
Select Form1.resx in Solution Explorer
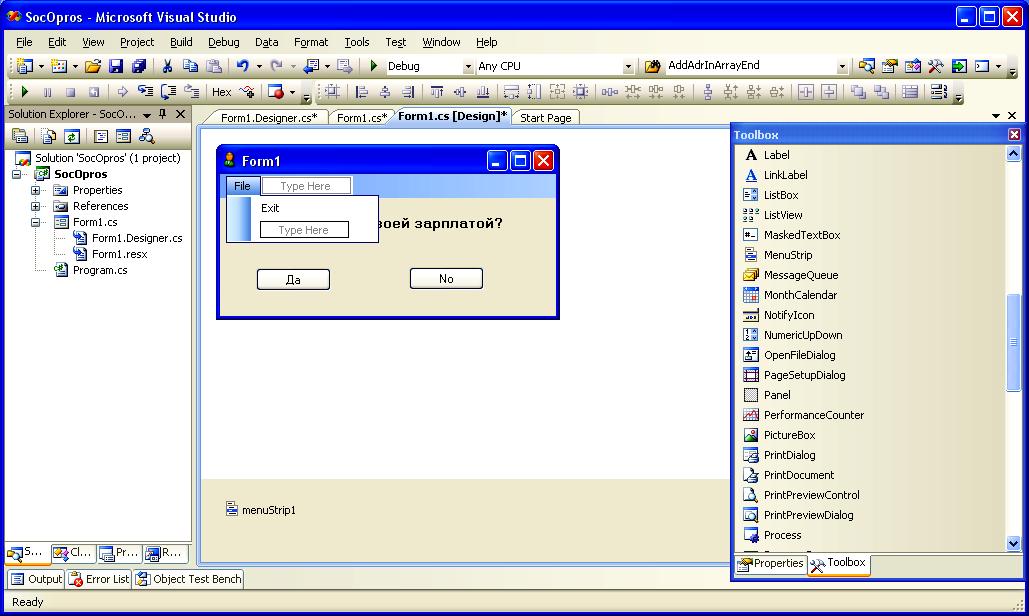(111, 254)
